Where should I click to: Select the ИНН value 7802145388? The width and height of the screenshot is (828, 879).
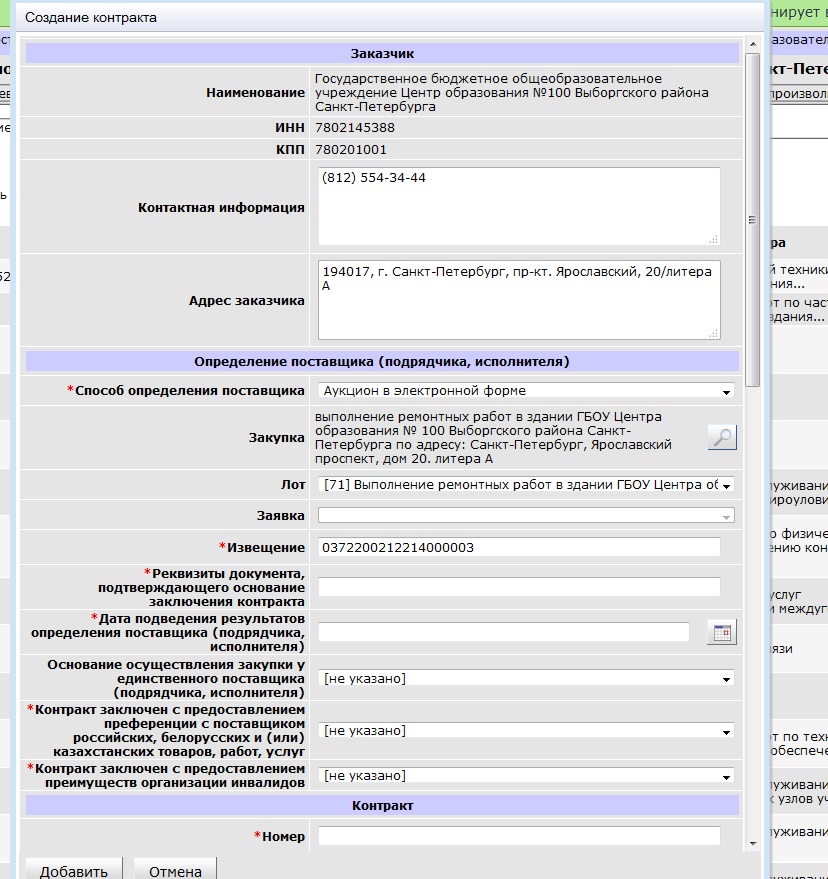355,128
